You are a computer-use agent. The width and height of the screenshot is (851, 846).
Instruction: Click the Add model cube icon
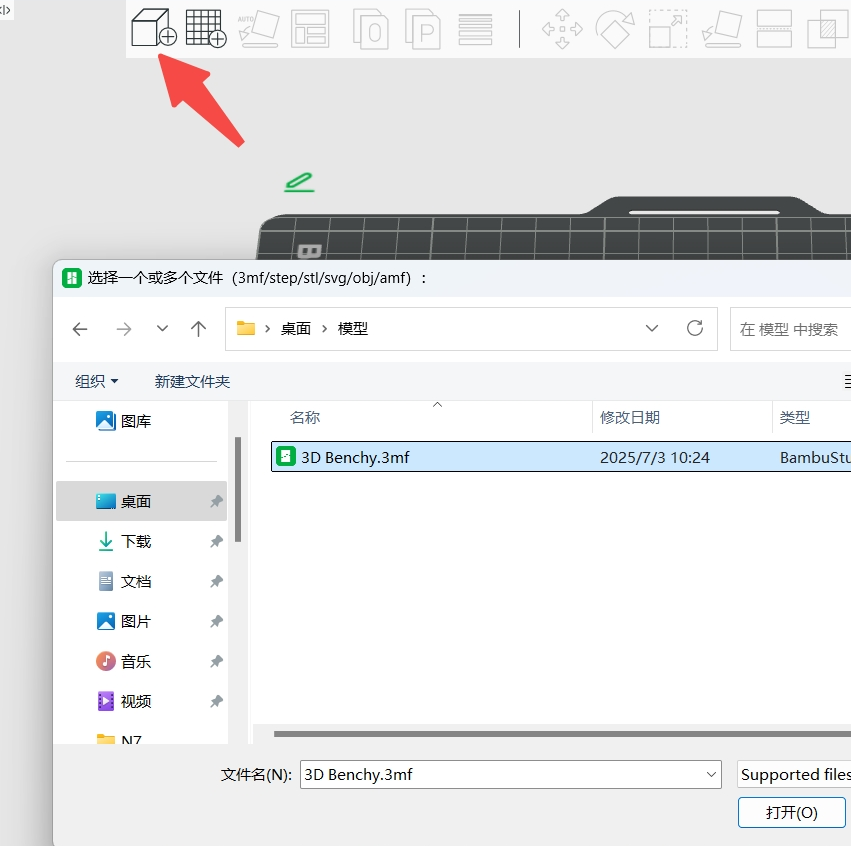pyautogui.click(x=153, y=28)
